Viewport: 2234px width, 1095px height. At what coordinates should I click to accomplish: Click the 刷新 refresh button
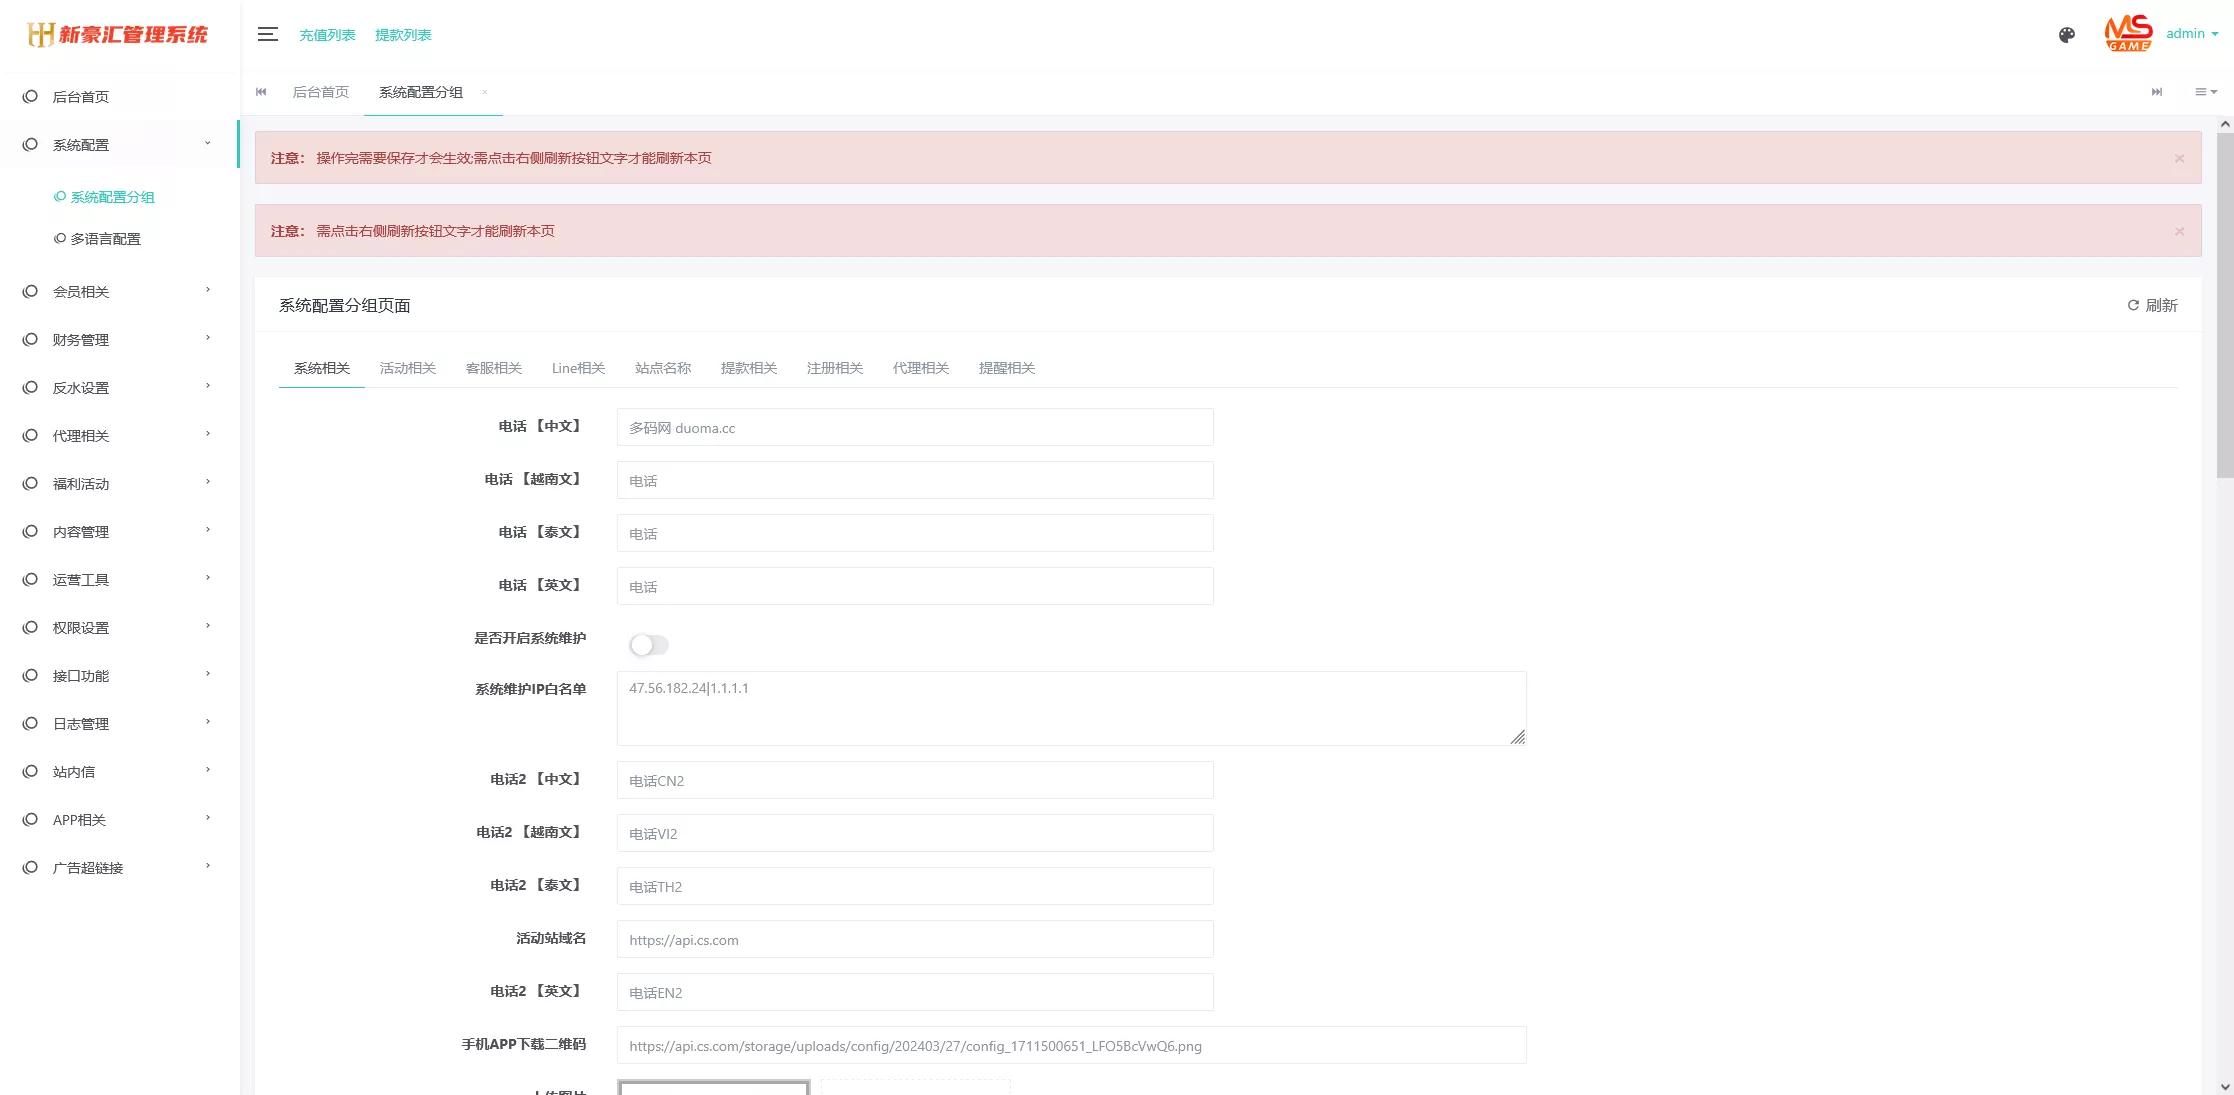click(2152, 305)
